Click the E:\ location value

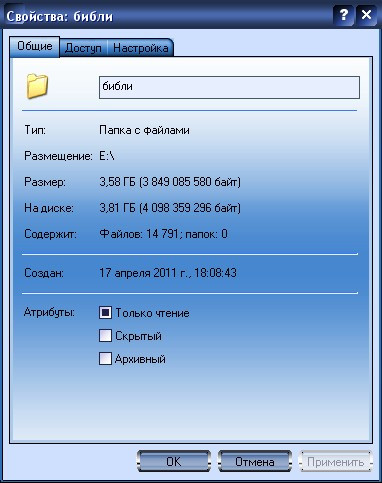click(107, 156)
